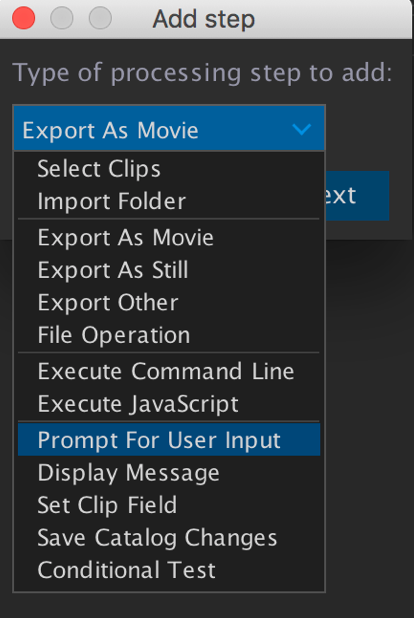414x618 pixels.
Task: Close the Add step window with the red button
Action: (24, 18)
